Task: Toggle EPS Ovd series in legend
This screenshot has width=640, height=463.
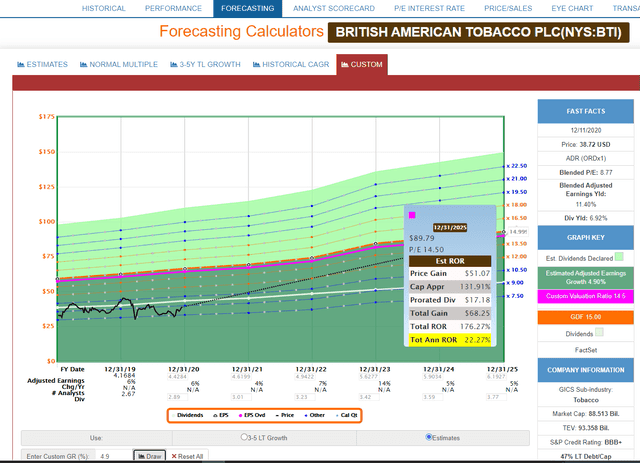Action: click(x=252, y=415)
